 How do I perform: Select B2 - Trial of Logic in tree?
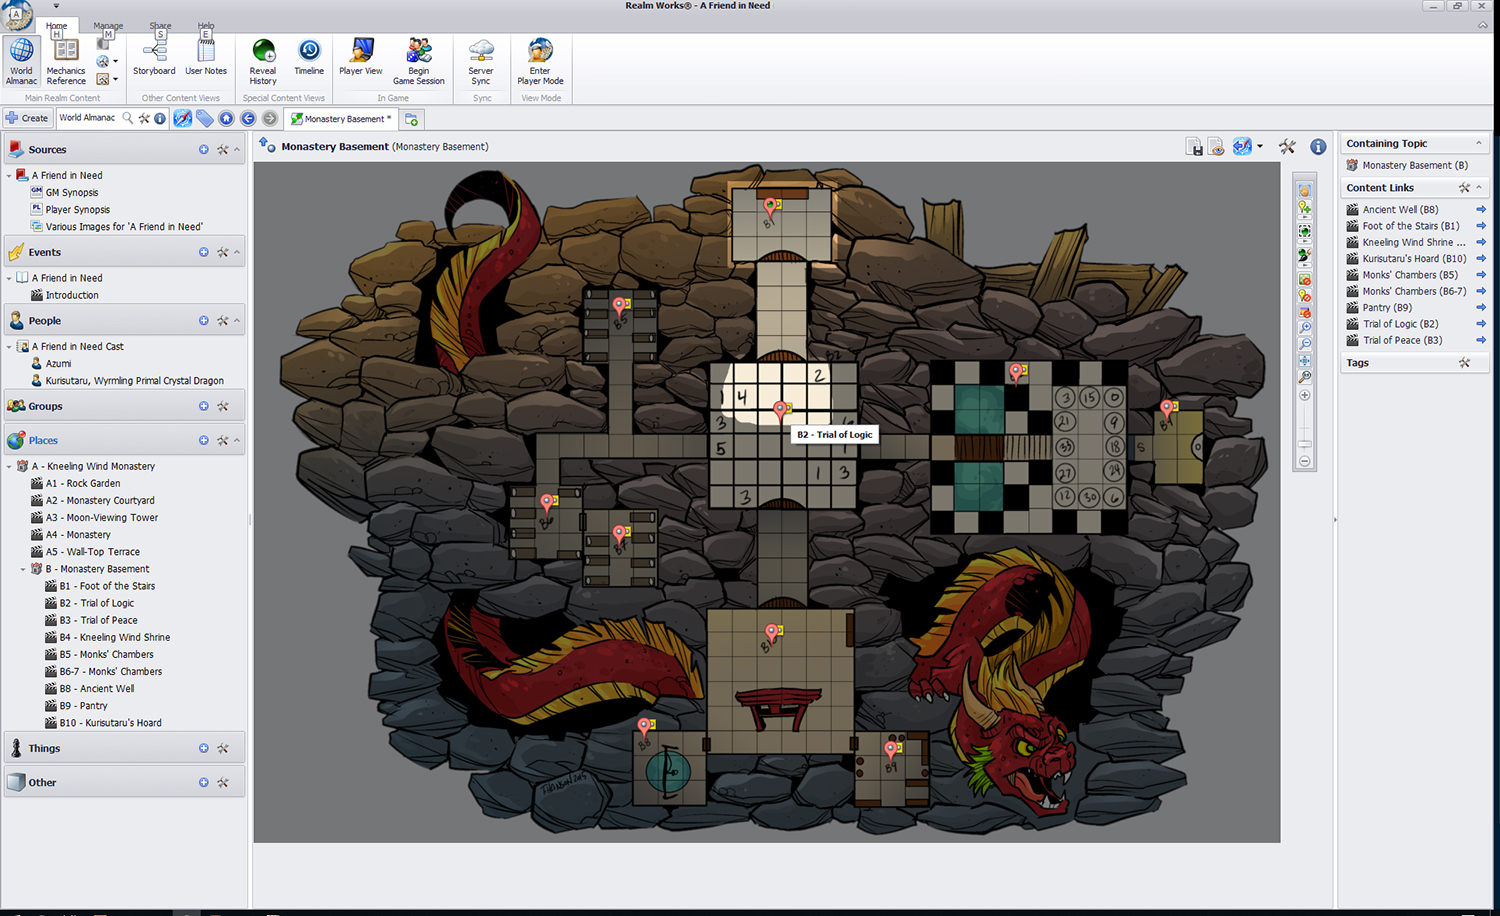coord(96,603)
